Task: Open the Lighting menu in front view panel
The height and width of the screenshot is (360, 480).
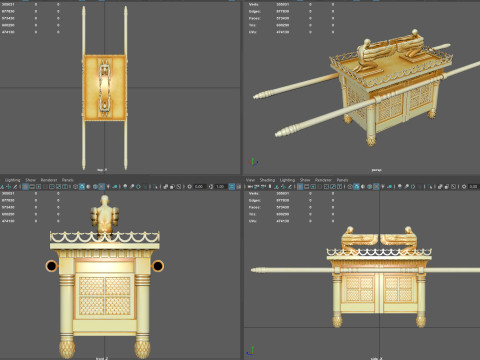Action: [12, 180]
